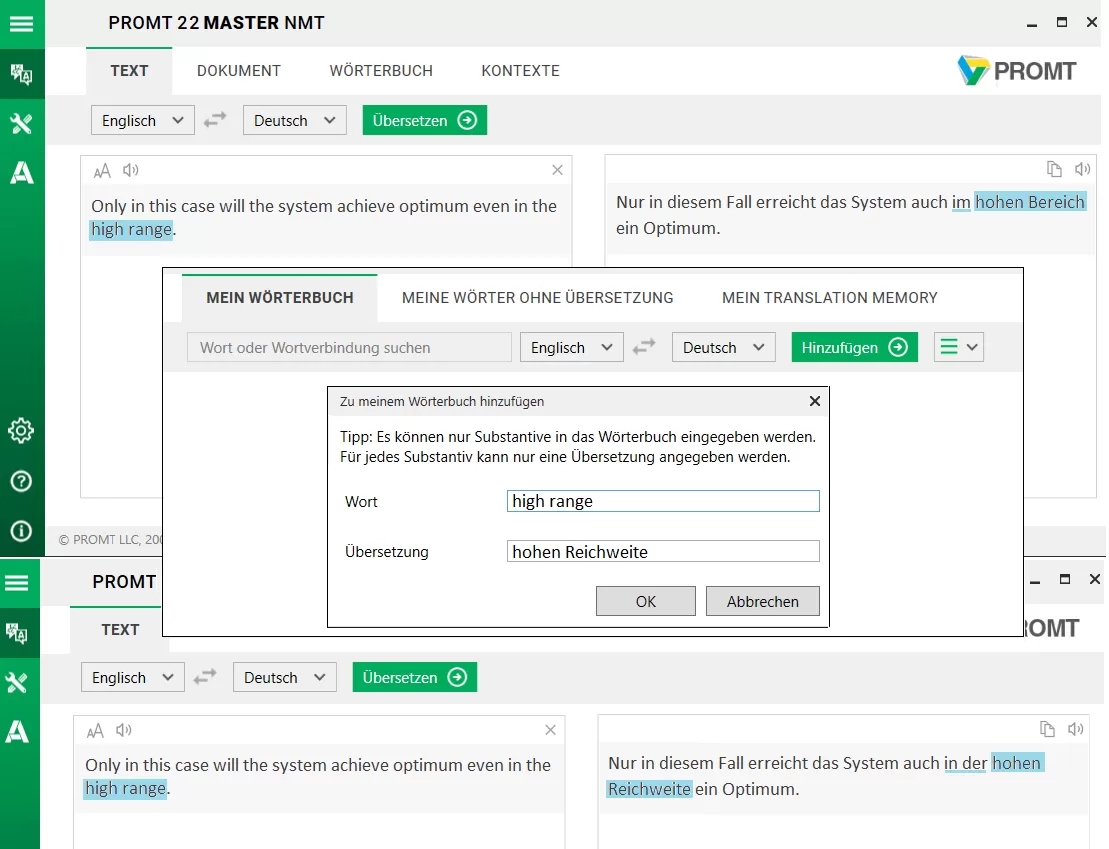
Task: Click underlined in der in bottom translation
Action: point(965,763)
